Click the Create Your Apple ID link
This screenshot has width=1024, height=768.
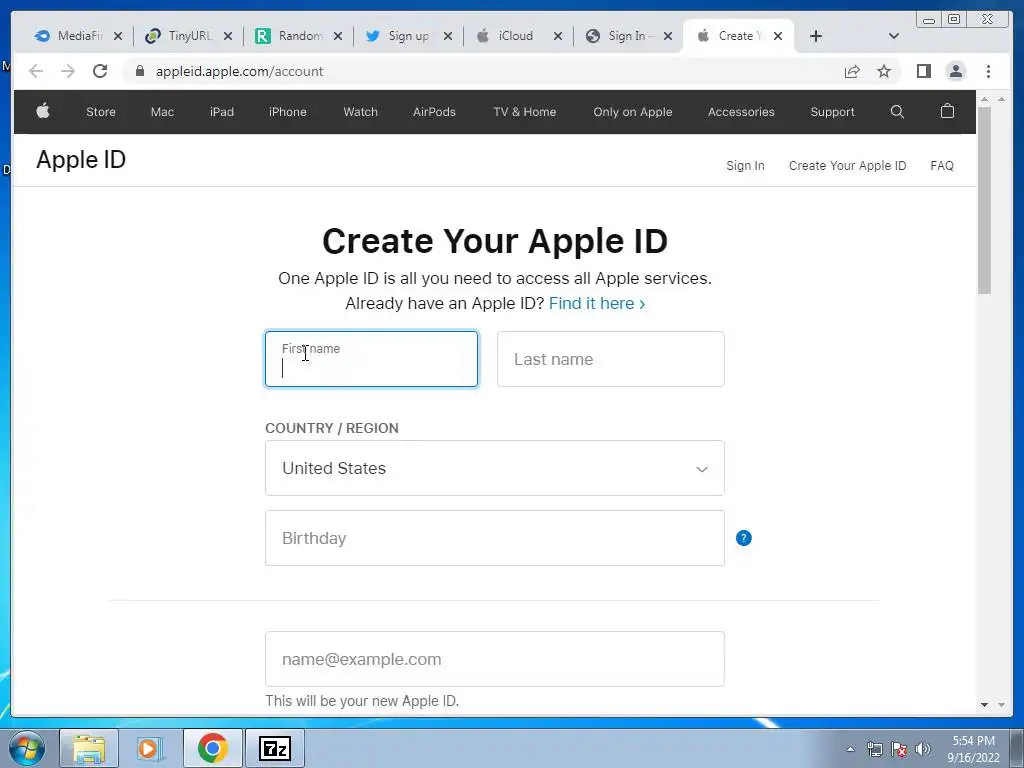(847, 166)
